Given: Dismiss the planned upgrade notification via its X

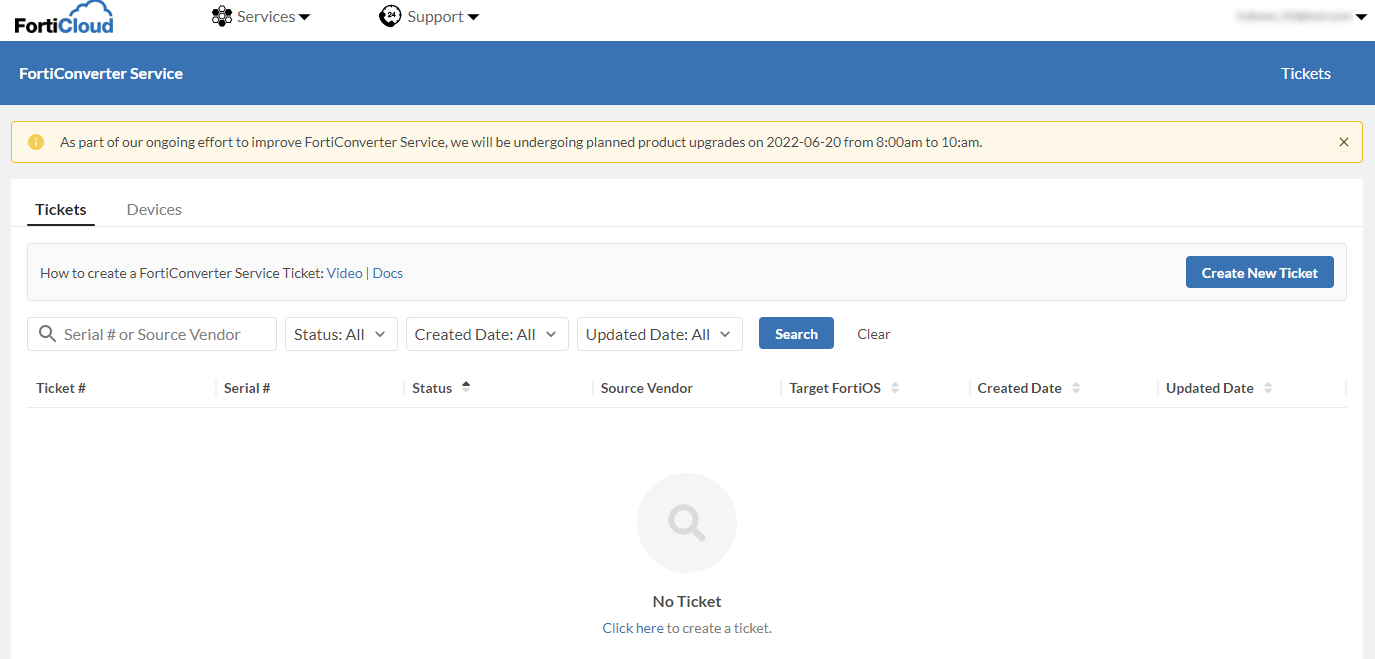Looking at the screenshot, I should coord(1343,141).
